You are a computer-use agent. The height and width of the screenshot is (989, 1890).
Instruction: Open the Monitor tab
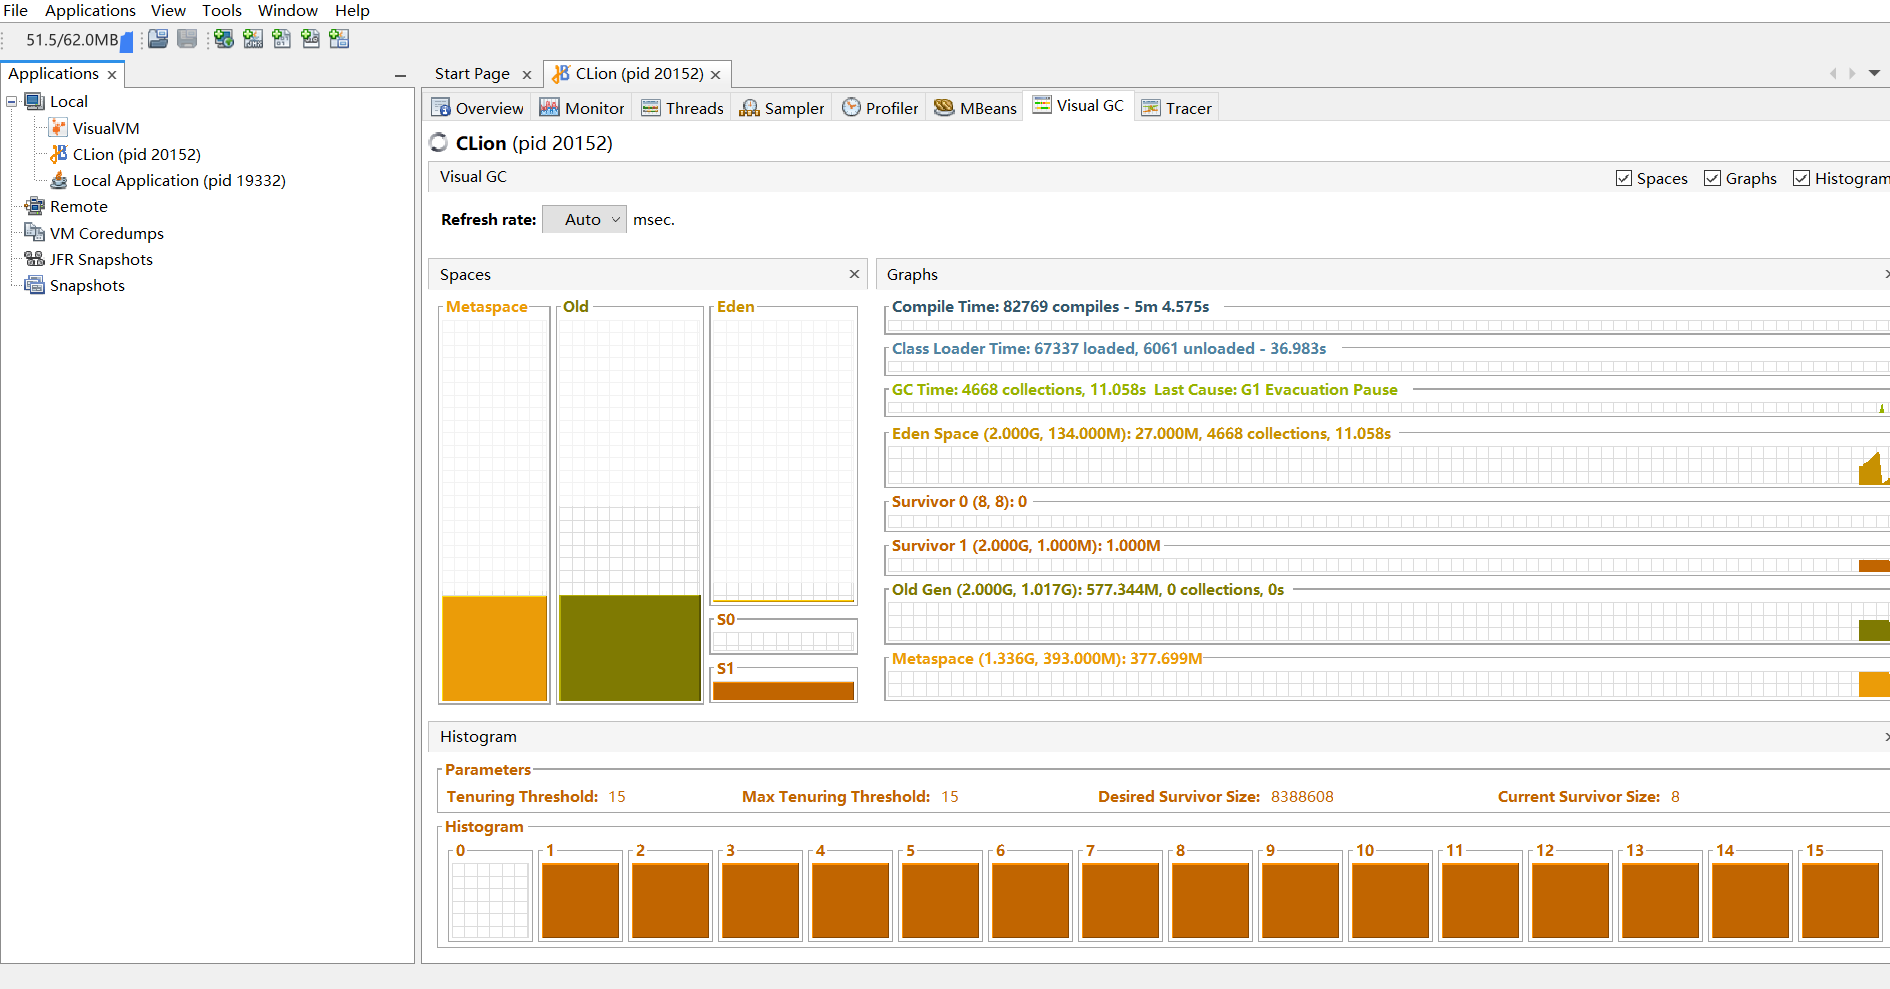[x=582, y=108]
